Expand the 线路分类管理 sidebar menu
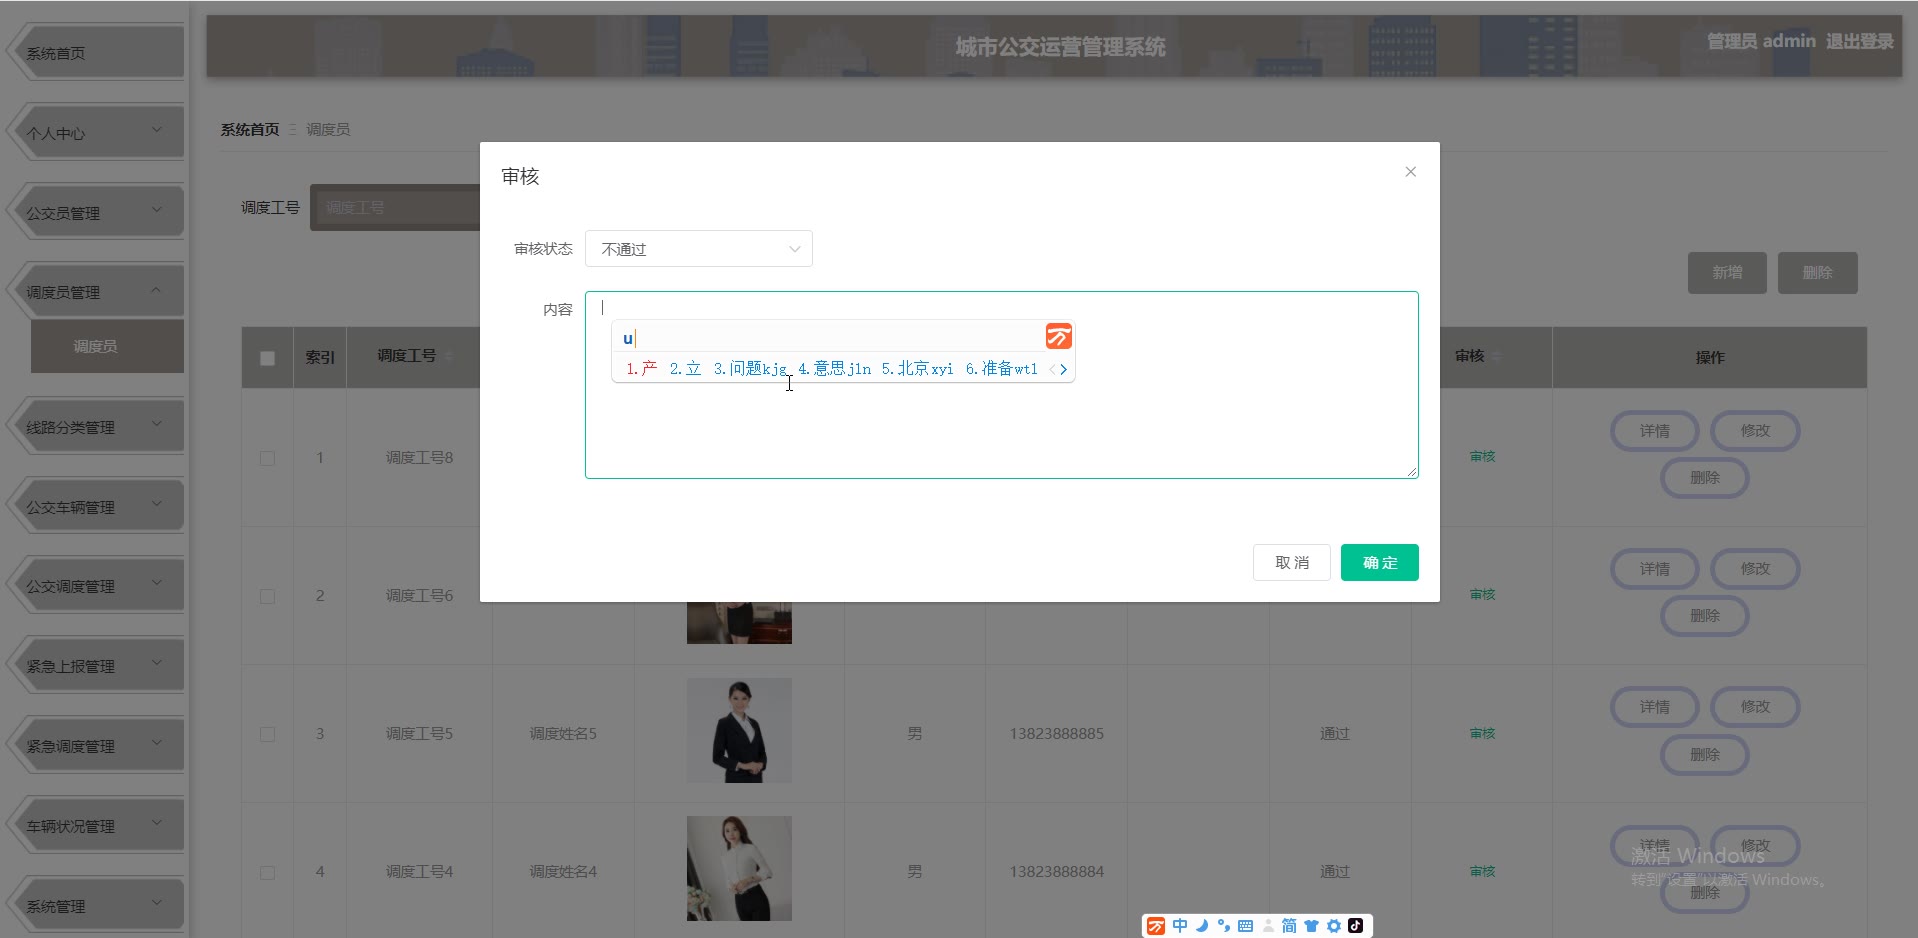Image resolution: width=1918 pixels, height=938 pixels. (95, 427)
